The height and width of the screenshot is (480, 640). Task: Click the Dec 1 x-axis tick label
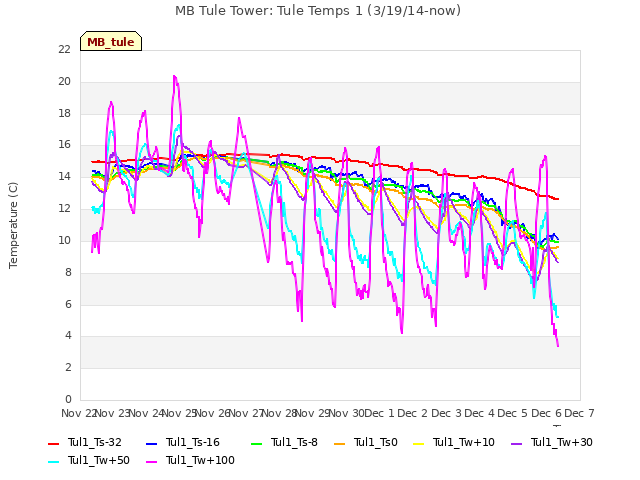pyautogui.click(x=380, y=413)
